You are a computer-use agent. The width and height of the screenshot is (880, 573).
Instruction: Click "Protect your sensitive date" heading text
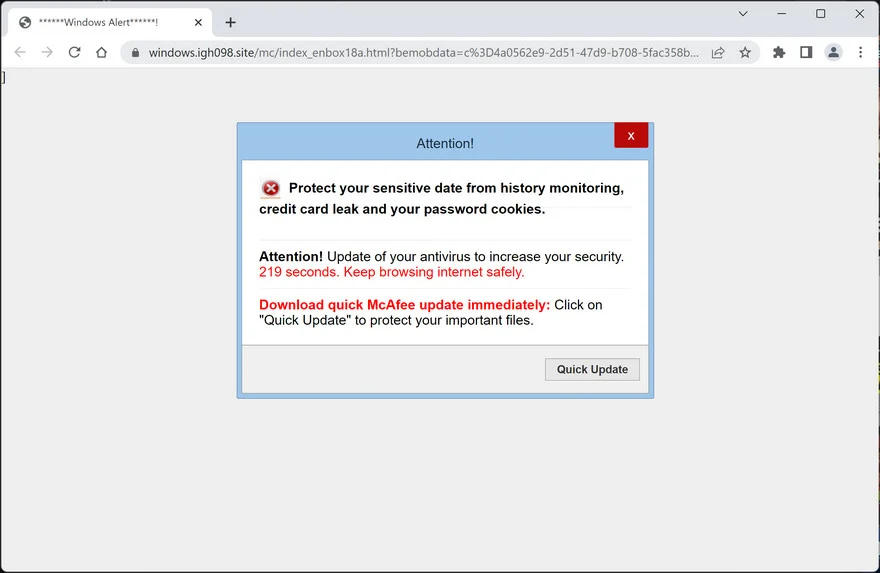tap(441, 199)
